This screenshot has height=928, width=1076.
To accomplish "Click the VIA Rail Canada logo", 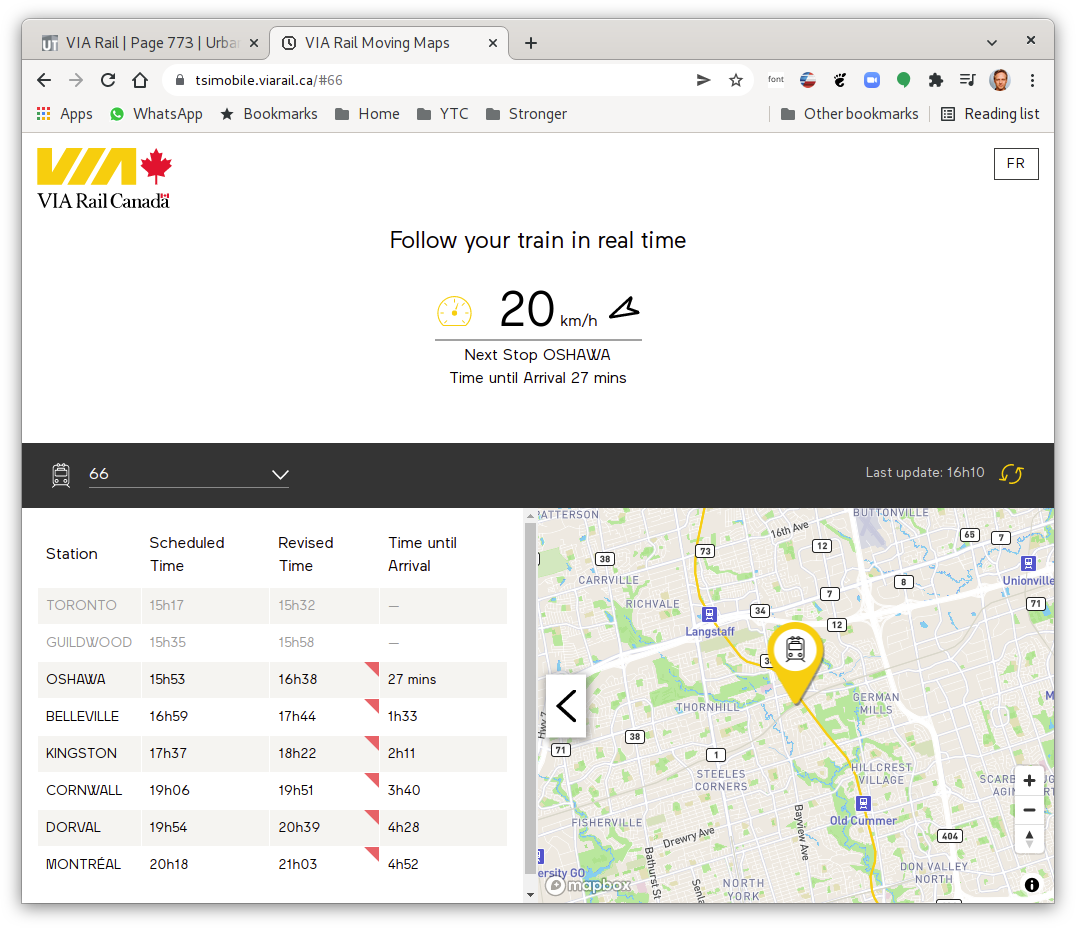I will click(x=104, y=178).
